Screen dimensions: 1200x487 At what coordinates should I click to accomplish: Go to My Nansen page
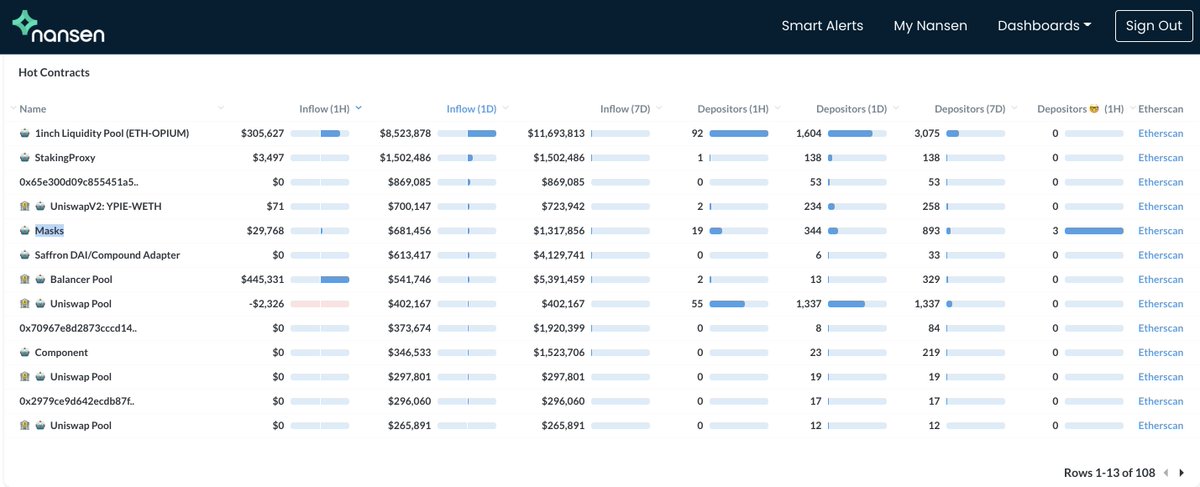coord(930,26)
